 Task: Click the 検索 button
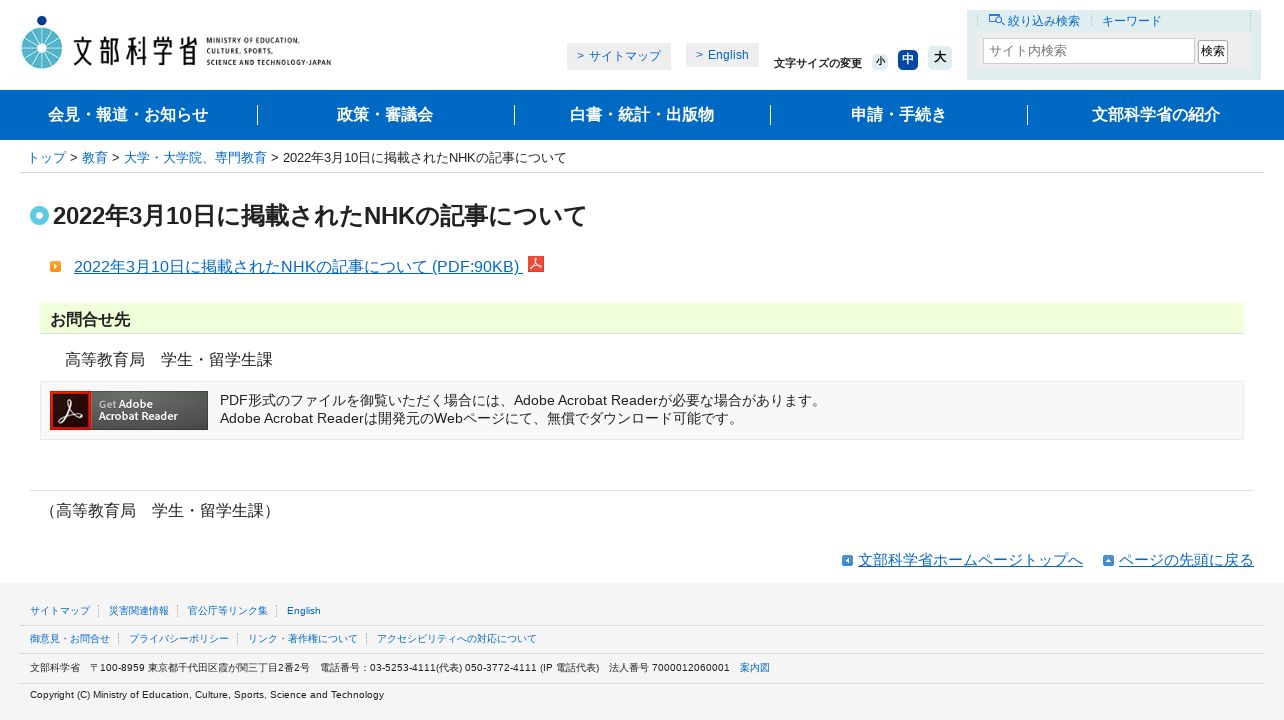point(1213,51)
